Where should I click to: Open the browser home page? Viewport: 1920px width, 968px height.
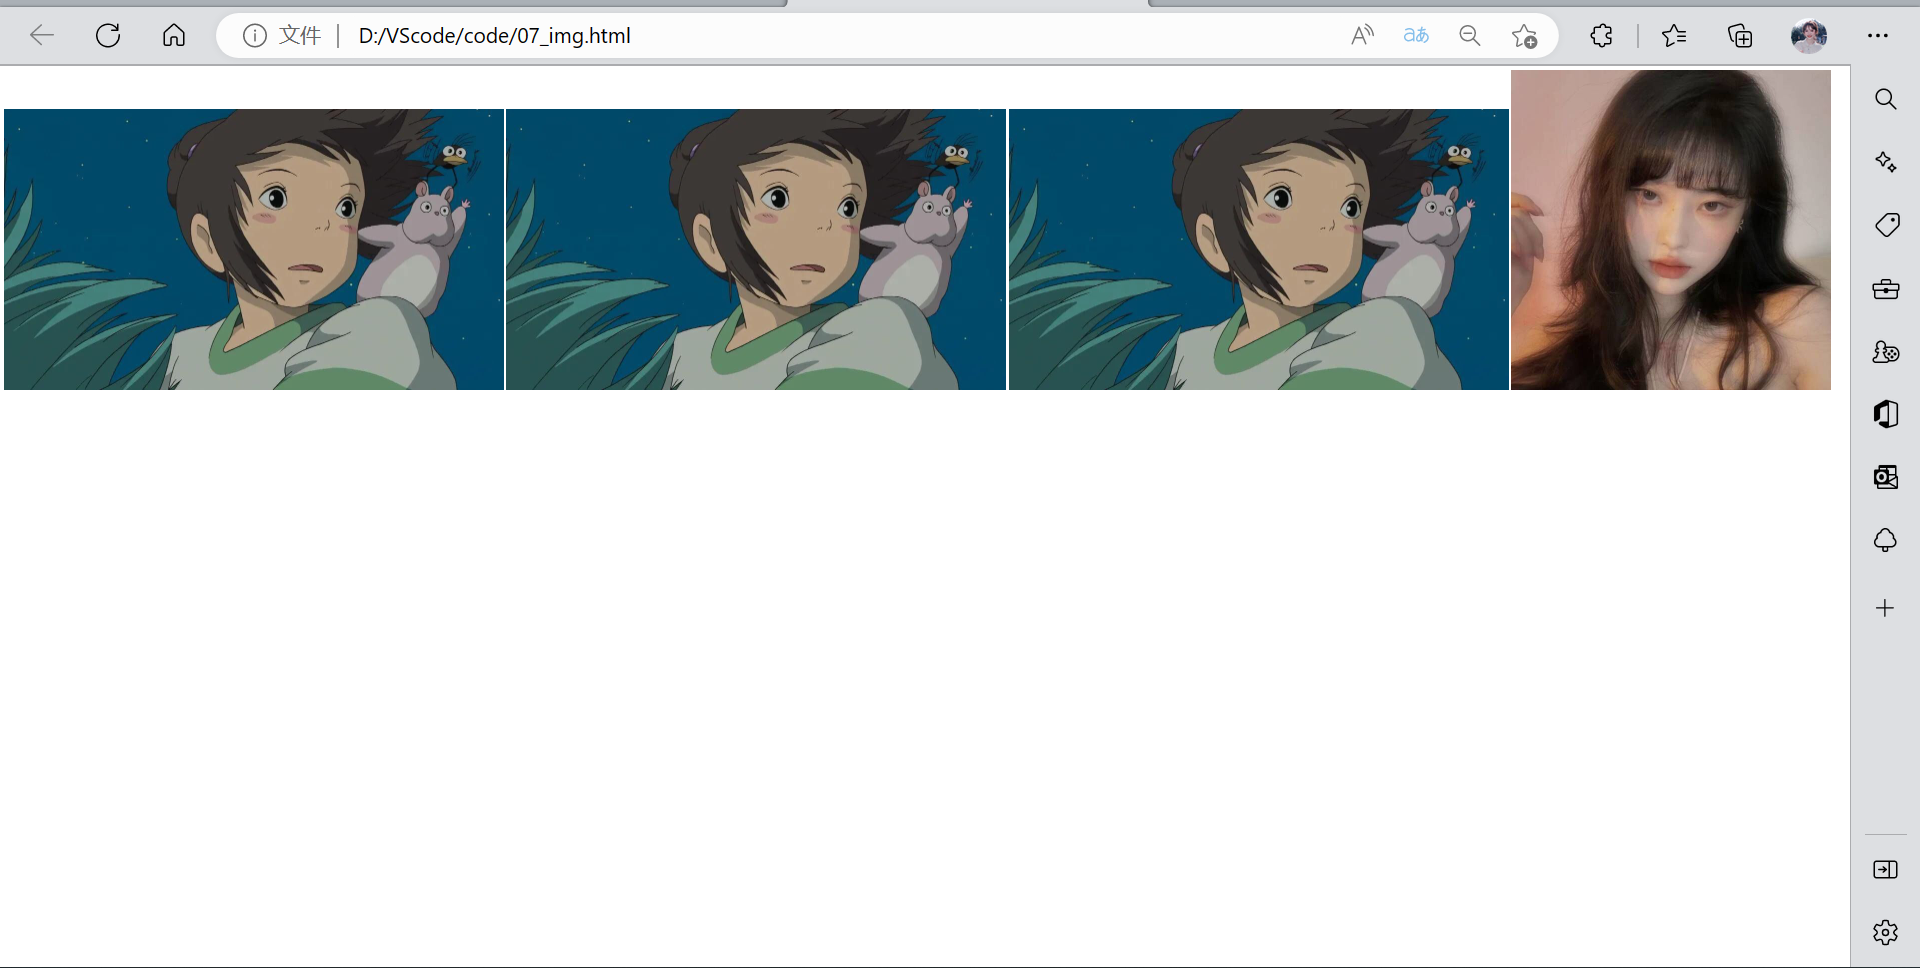(x=174, y=36)
